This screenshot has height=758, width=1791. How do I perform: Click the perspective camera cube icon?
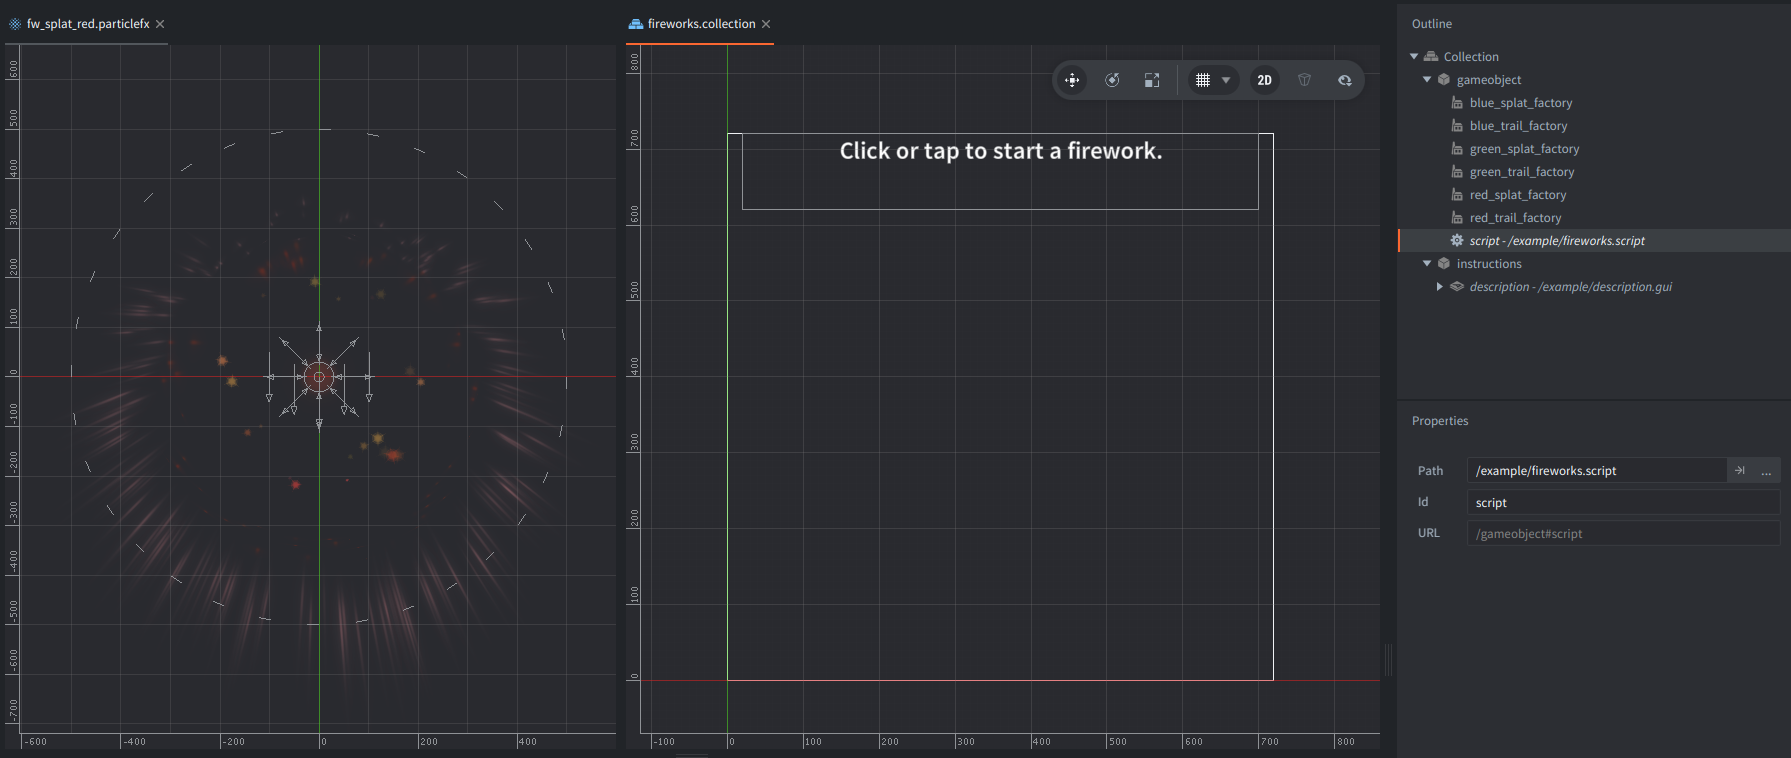pos(1304,80)
